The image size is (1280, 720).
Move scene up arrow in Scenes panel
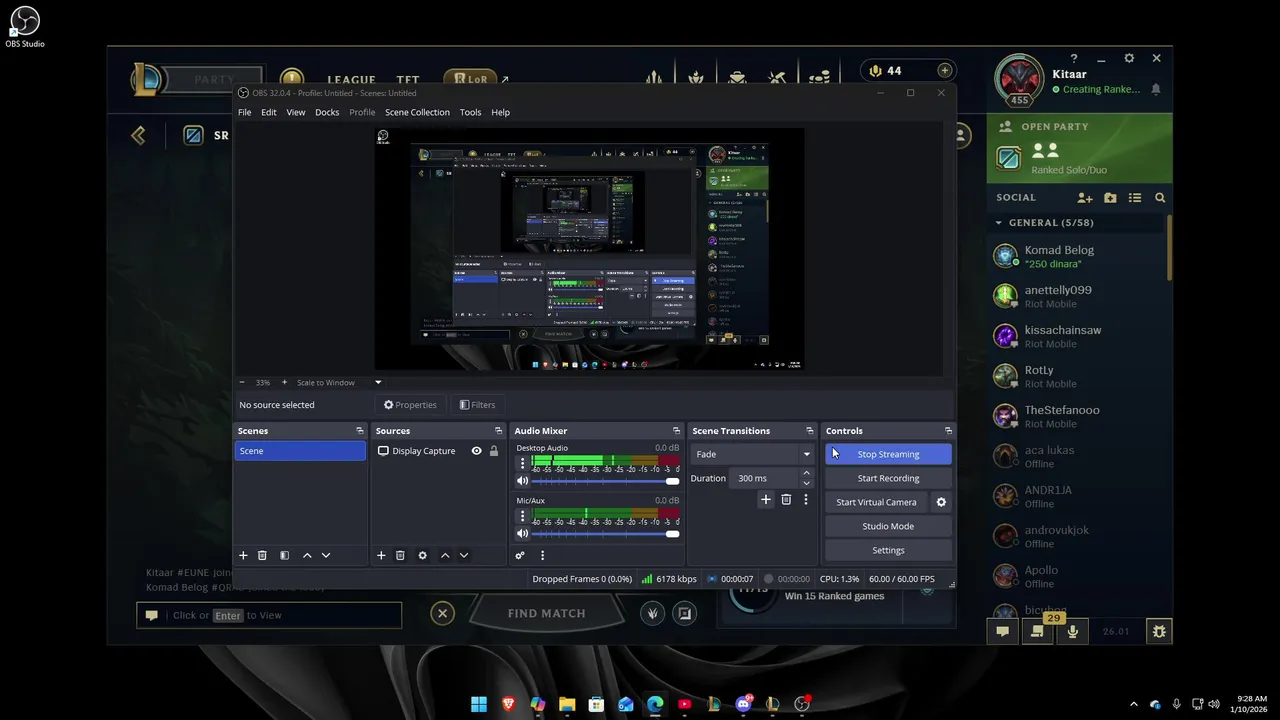(307, 555)
